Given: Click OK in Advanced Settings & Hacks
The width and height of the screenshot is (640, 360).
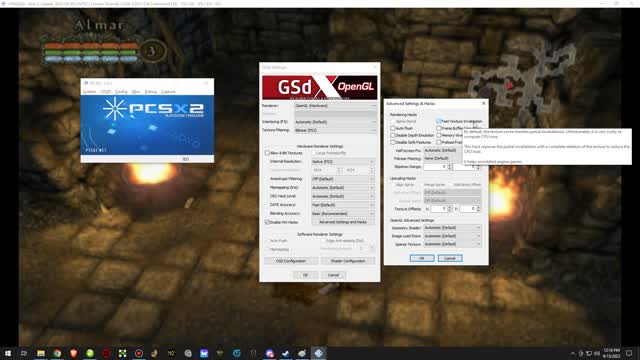Looking at the screenshot, I should pos(422,258).
